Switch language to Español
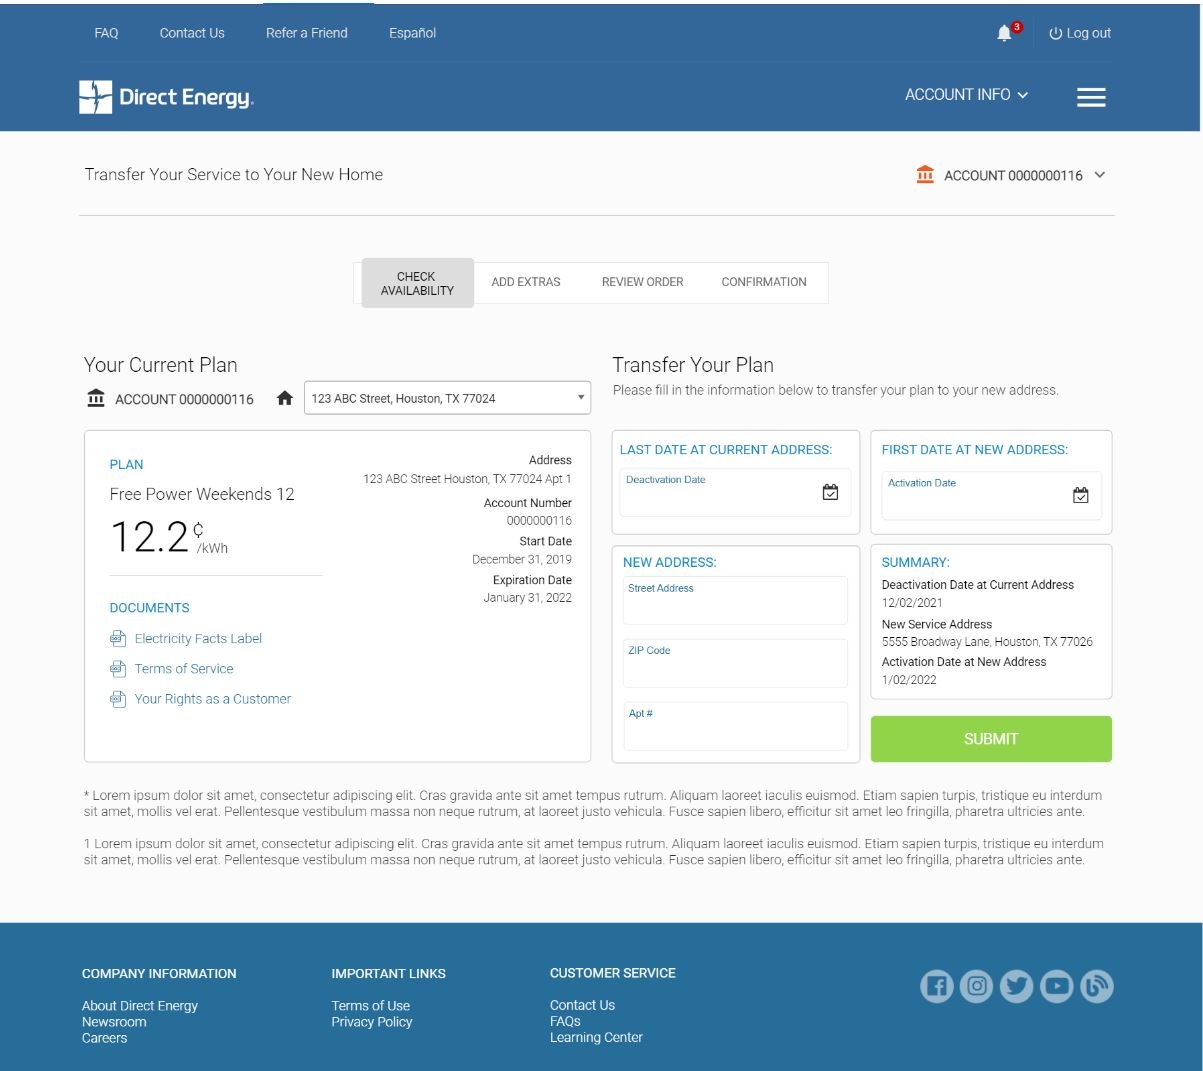 click(x=413, y=33)
